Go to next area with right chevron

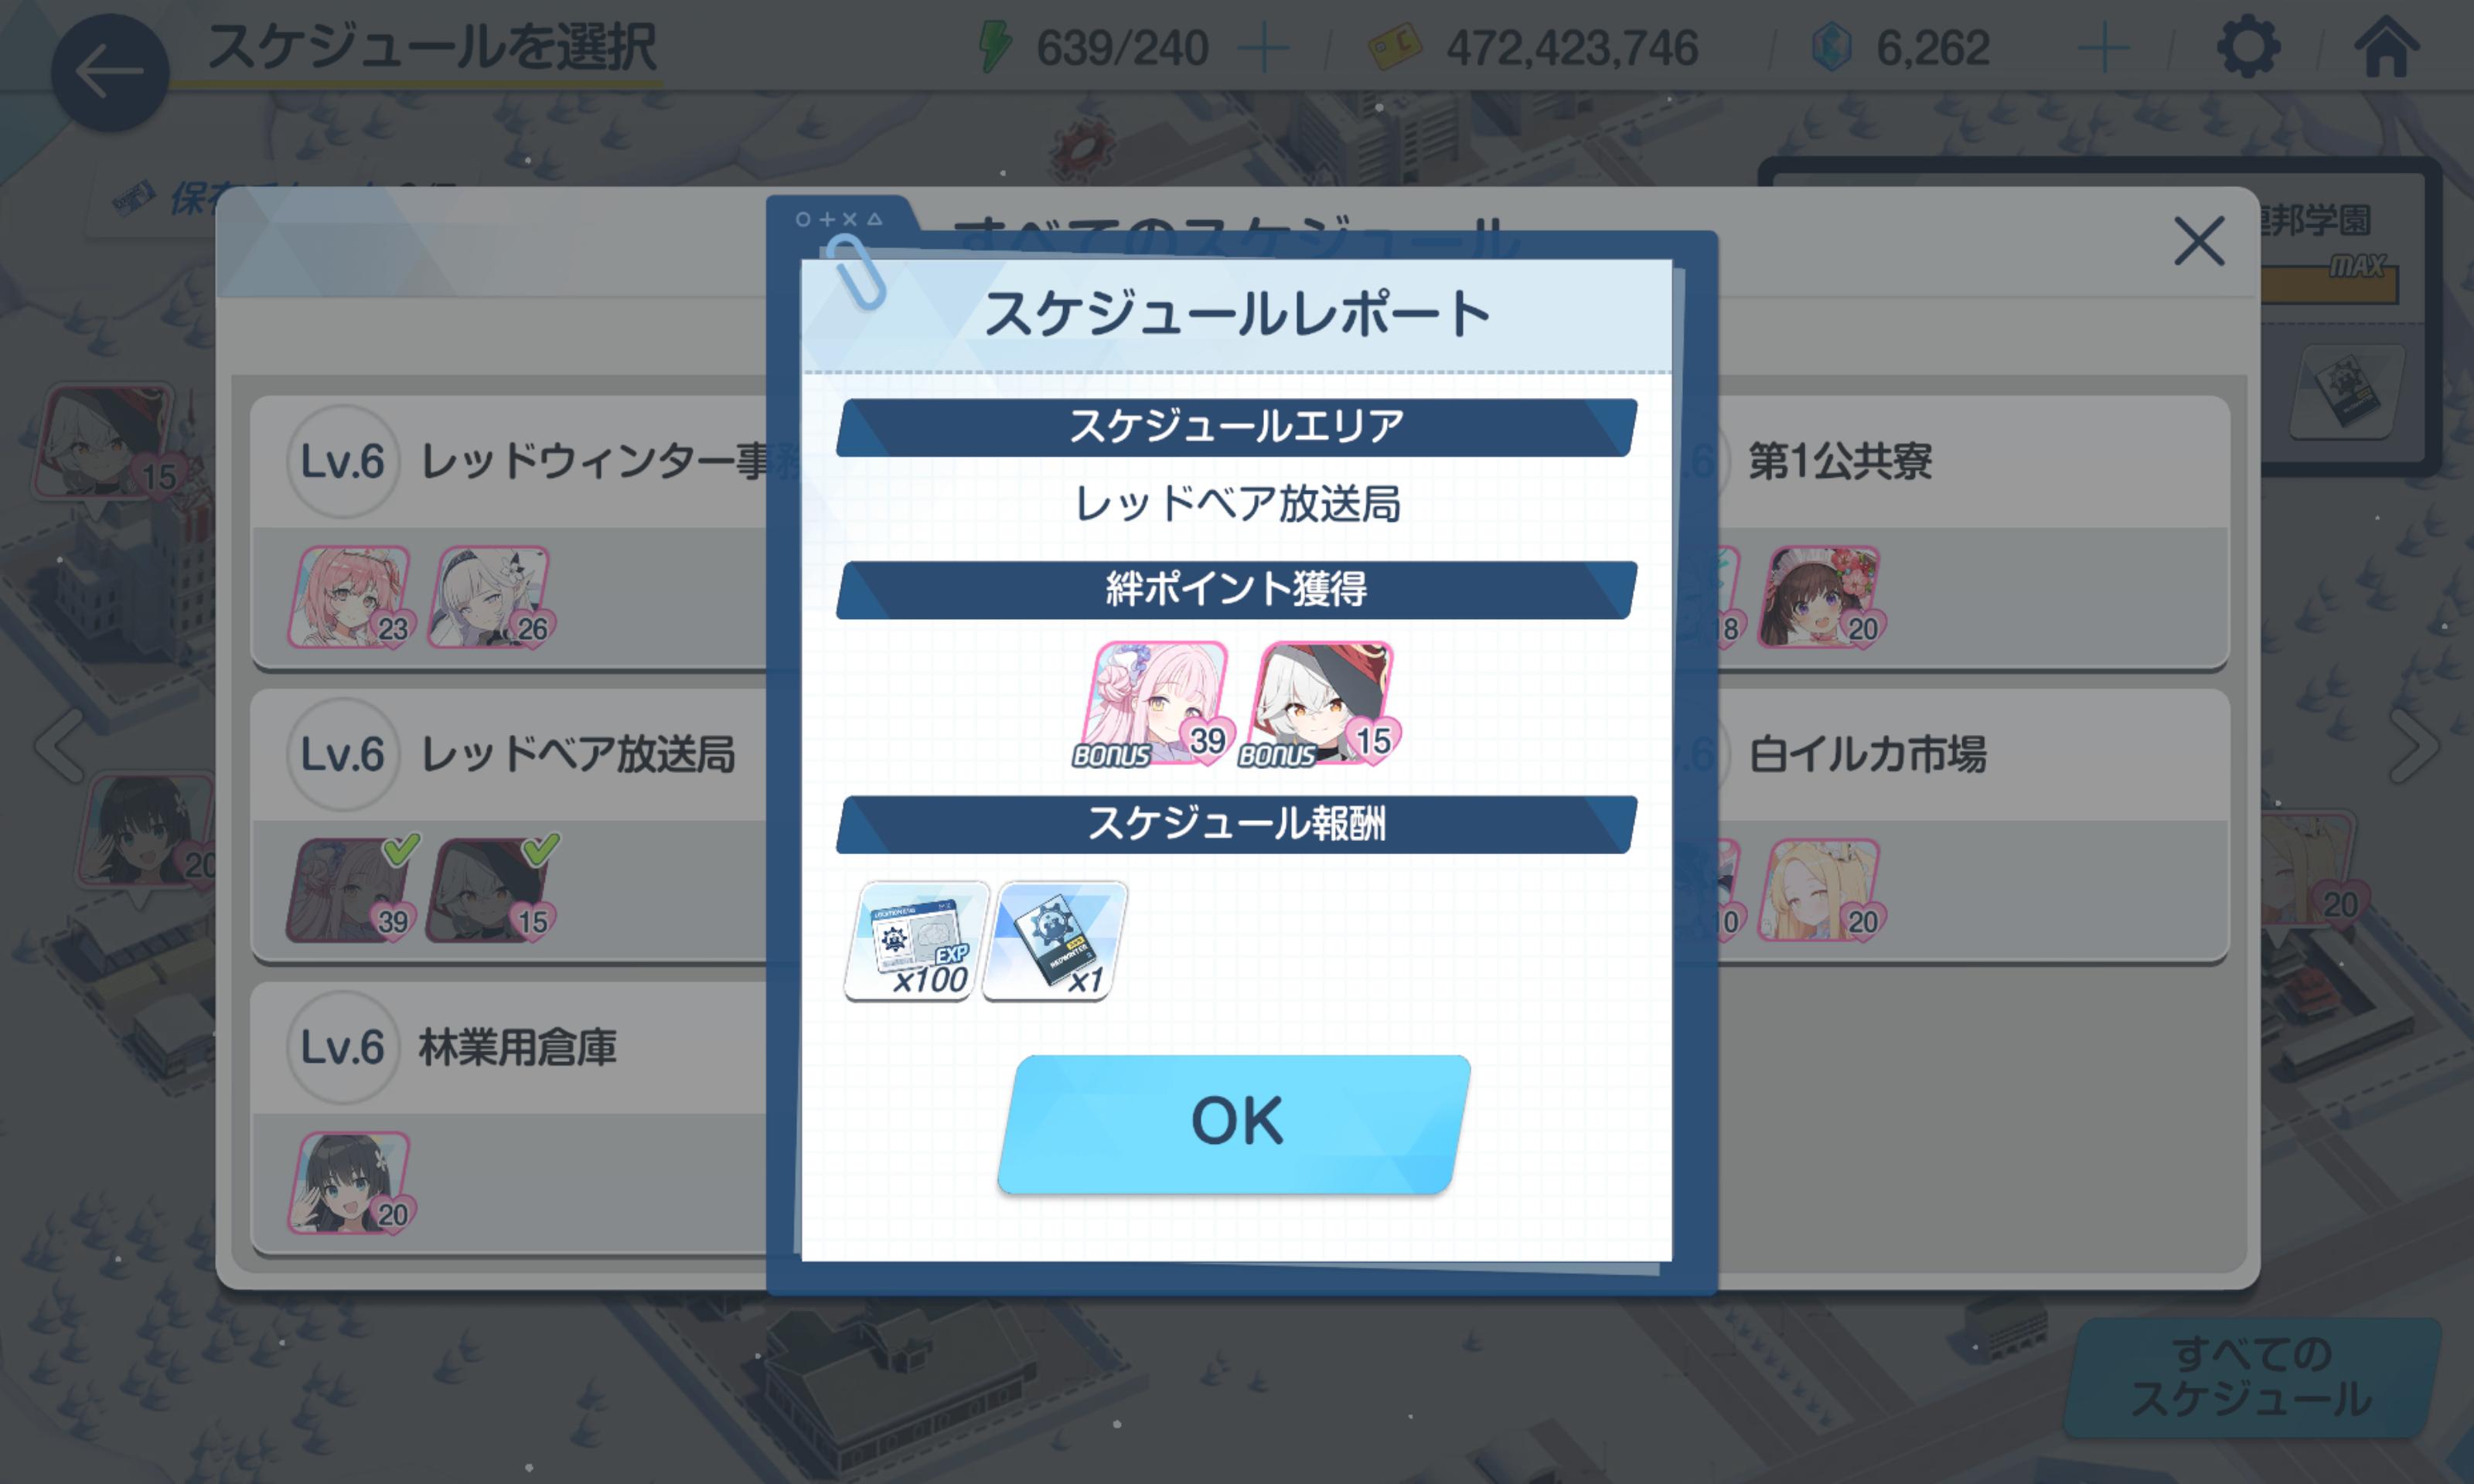(x=2414, y=745)
